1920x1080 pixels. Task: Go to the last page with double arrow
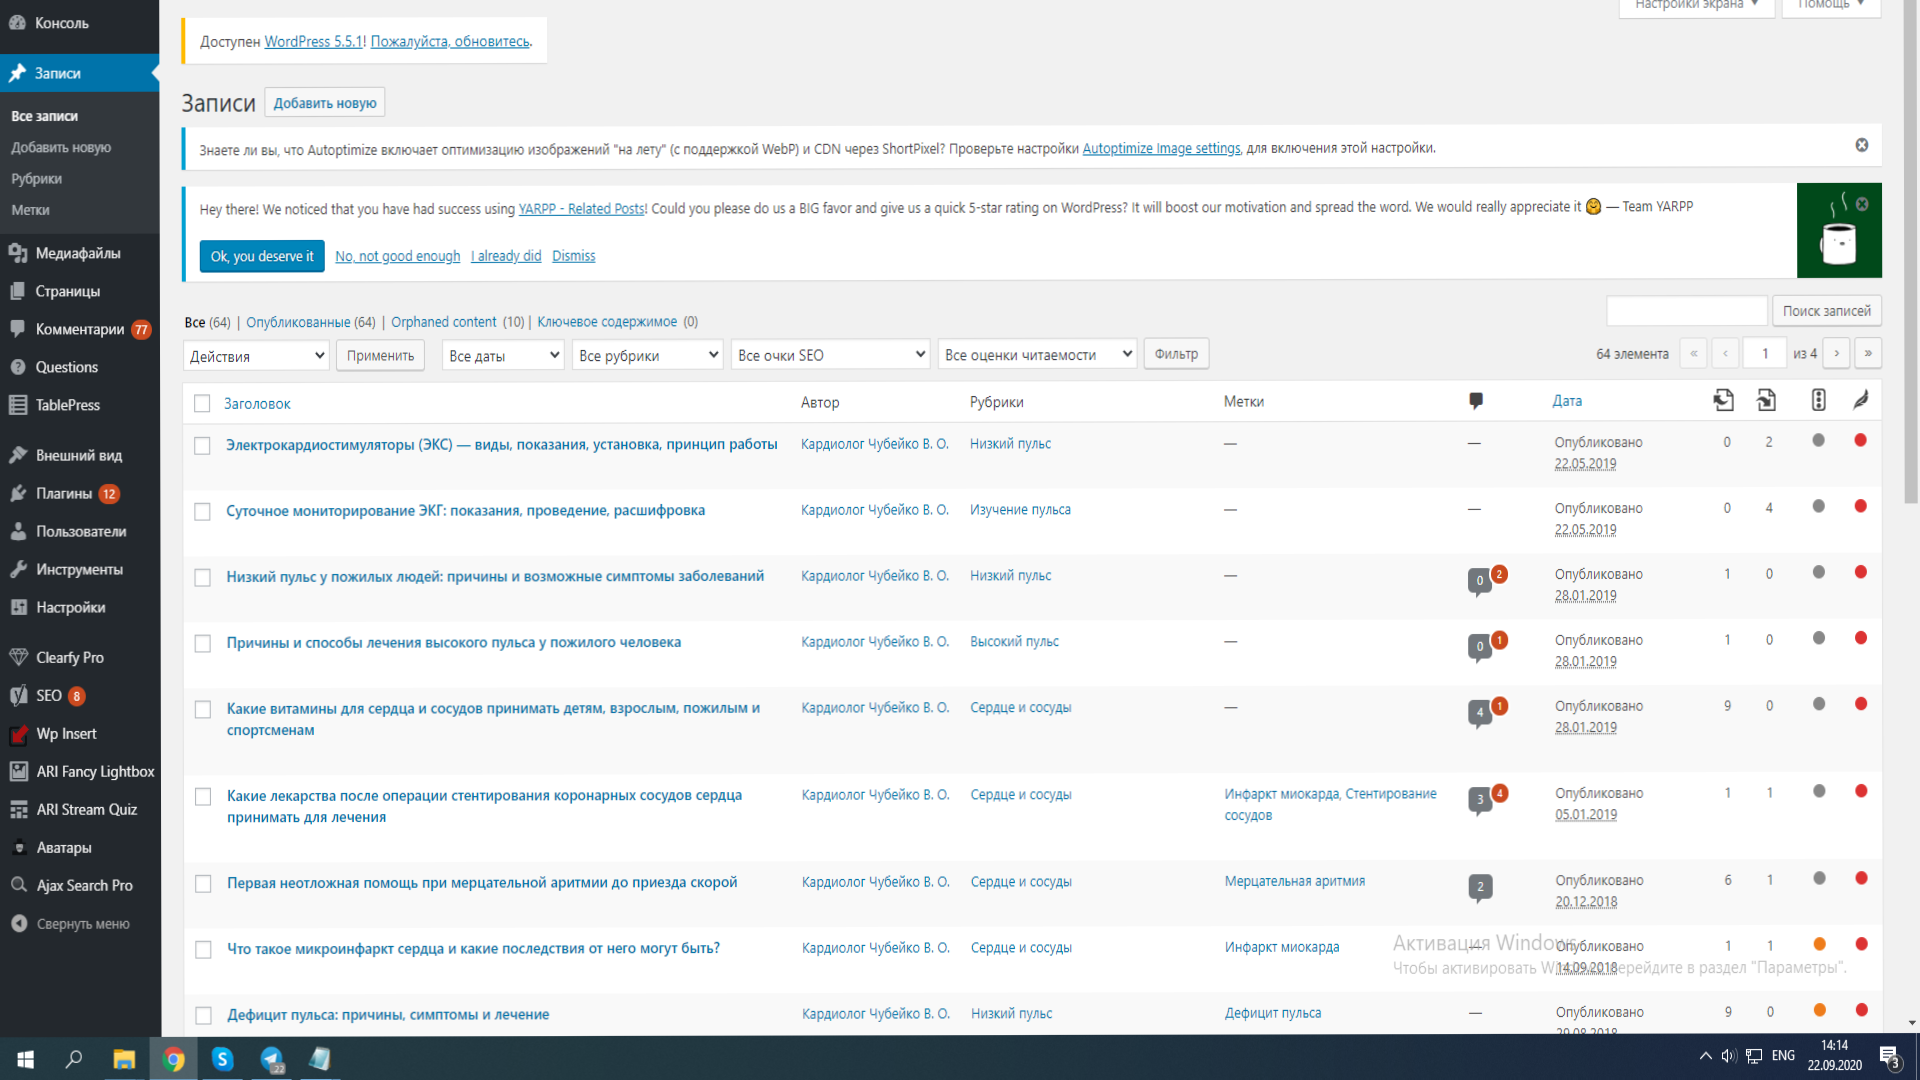pos(1867,353)
